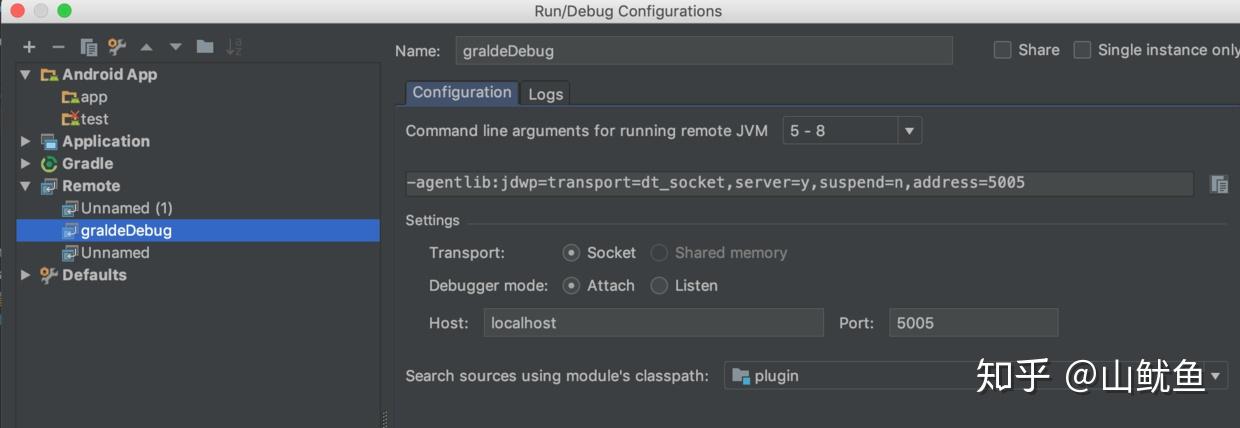Copy JVM arguments to clipboard icon

click(1219, 184)
